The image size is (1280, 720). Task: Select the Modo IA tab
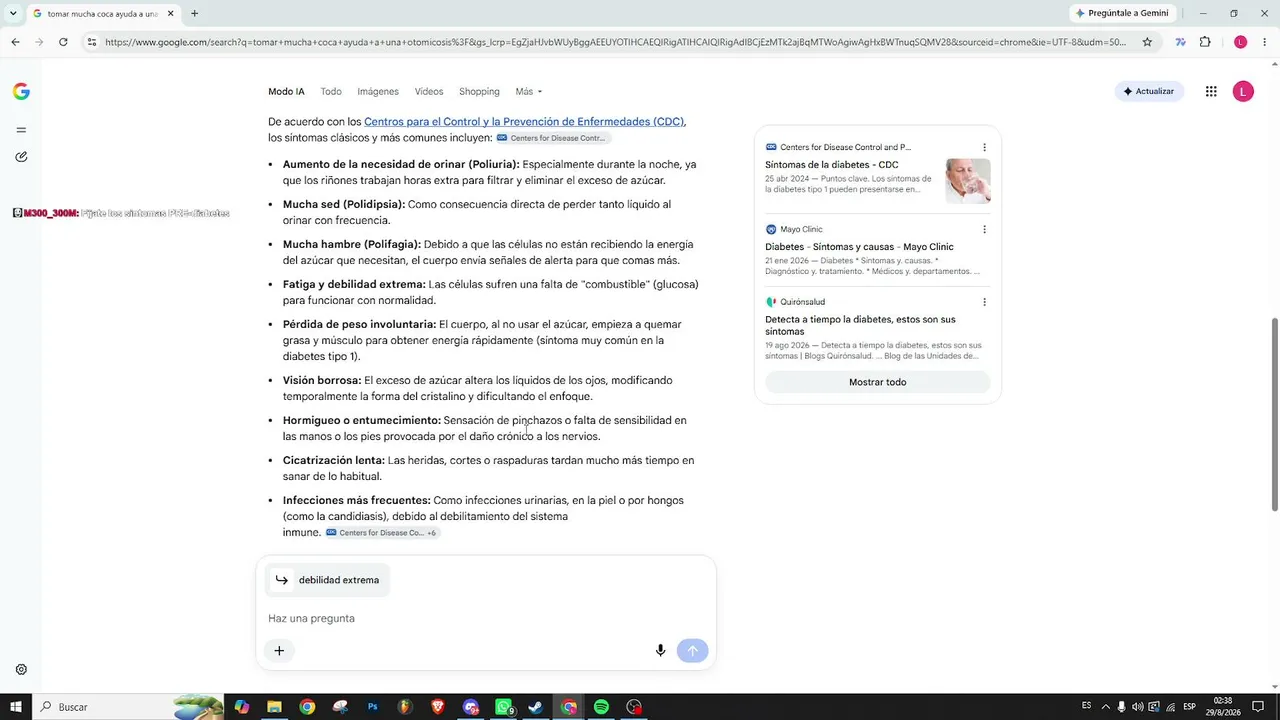tap(286, 92)
